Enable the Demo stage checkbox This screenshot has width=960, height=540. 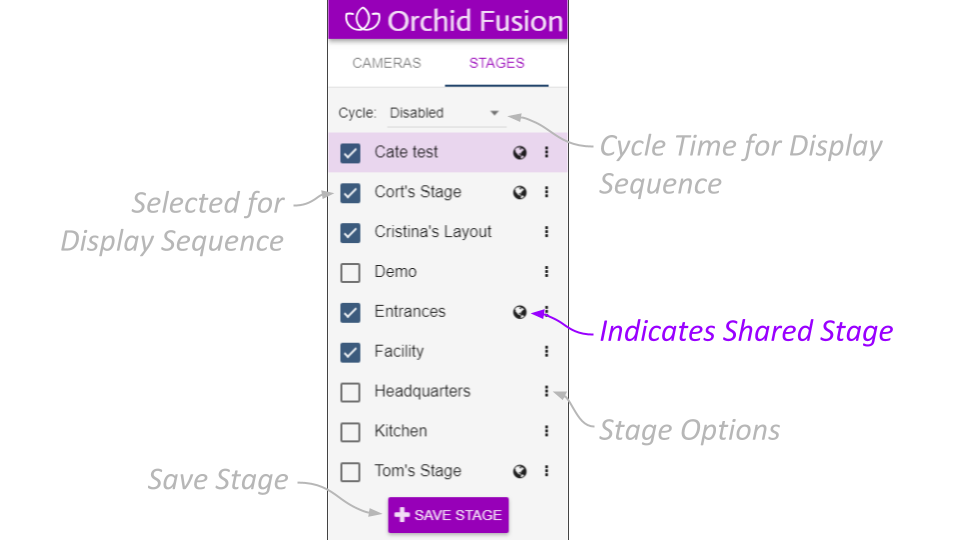coord(350,272)
